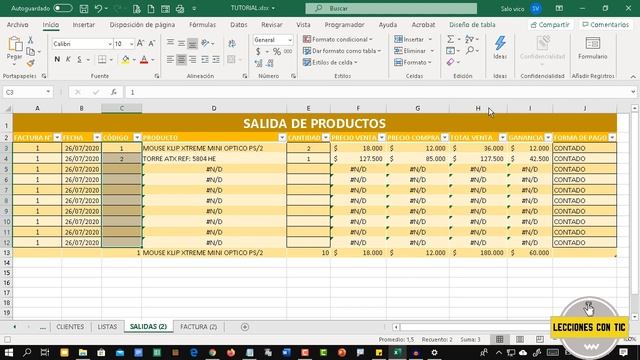Increase font size with larger A

point(140,43)
